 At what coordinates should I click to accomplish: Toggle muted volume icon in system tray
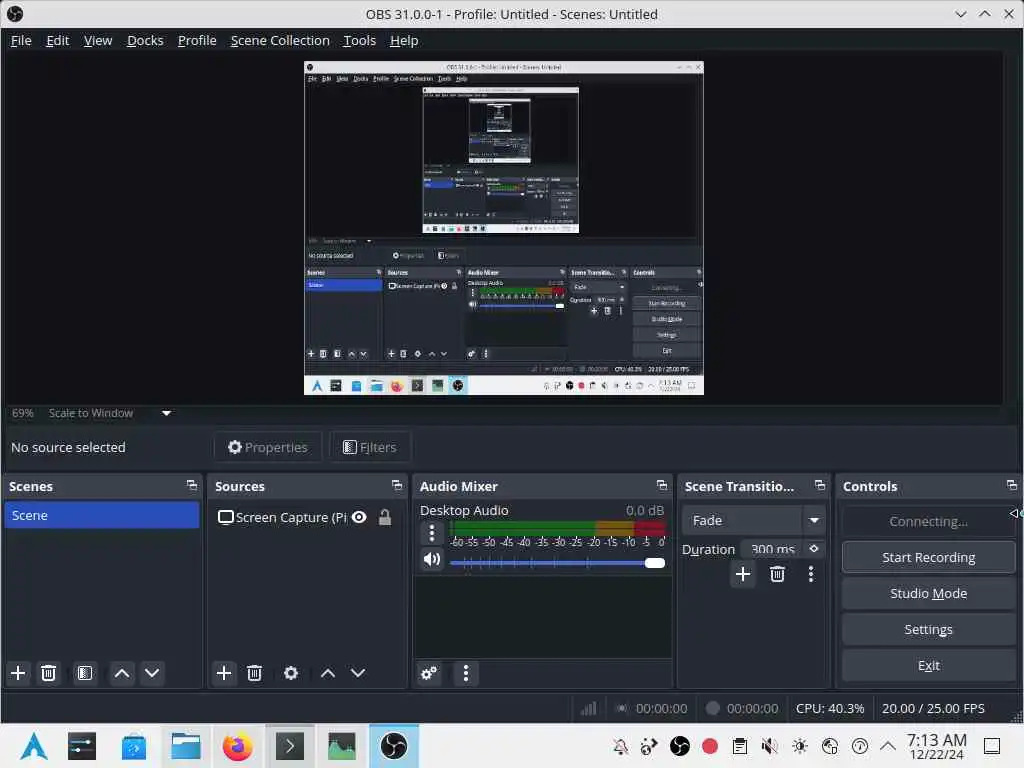pos(769,746)
